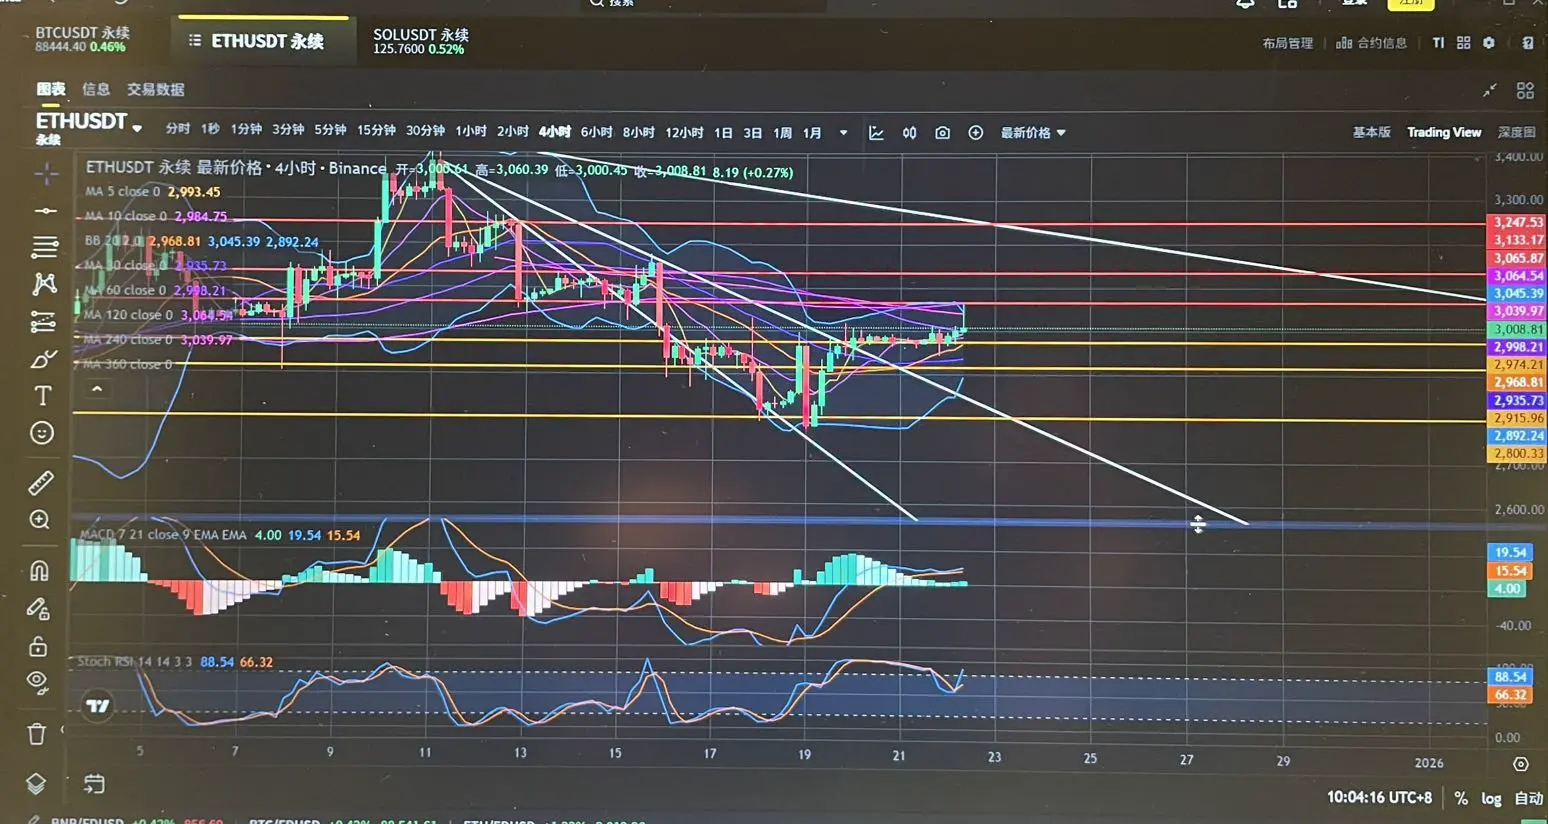Viewport: 1548px width, 824px height.
Task: Select the ruler measure tool
Action: tap(40, 484)
